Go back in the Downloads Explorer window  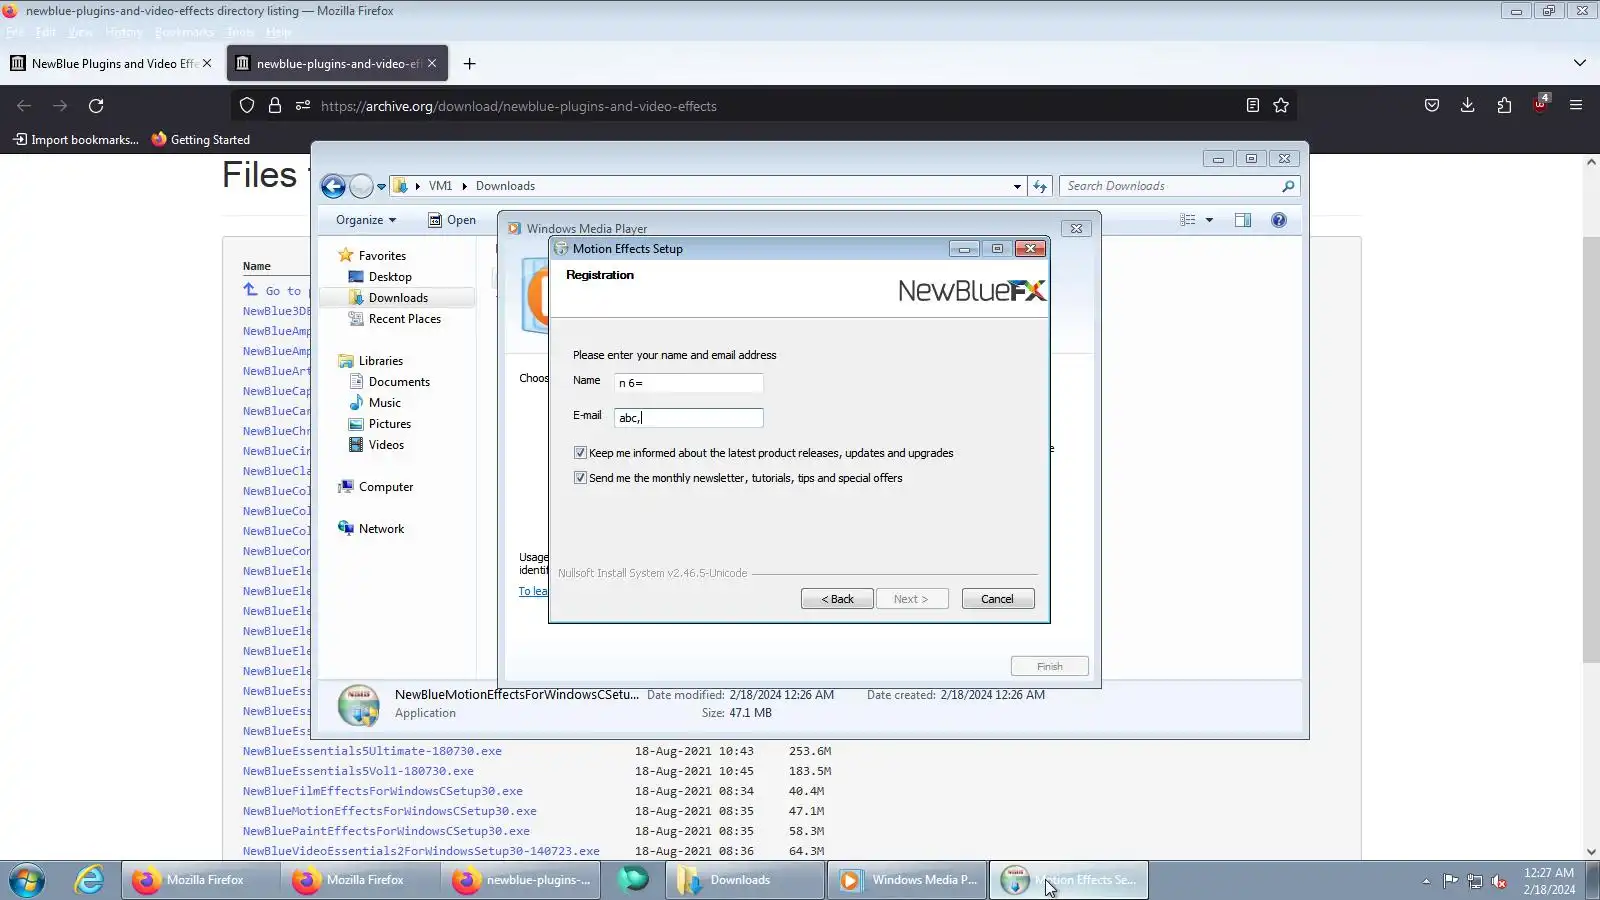[333, 186]
